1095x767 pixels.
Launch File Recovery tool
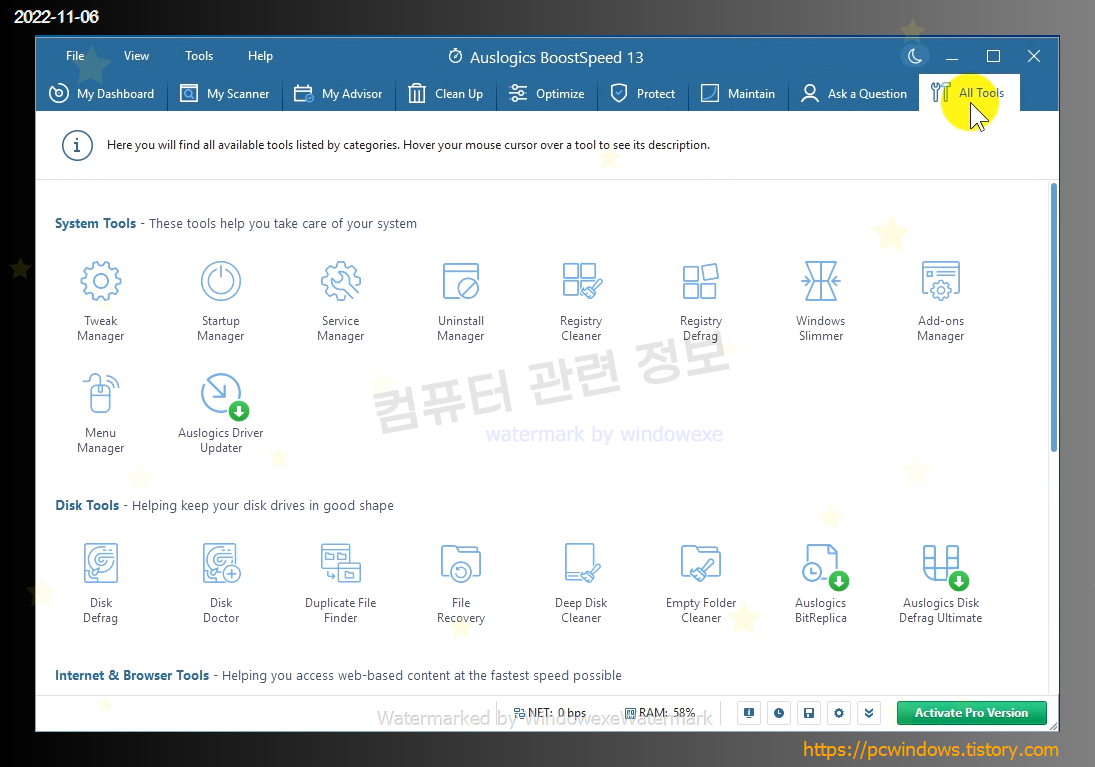click(x=461, y=583)
